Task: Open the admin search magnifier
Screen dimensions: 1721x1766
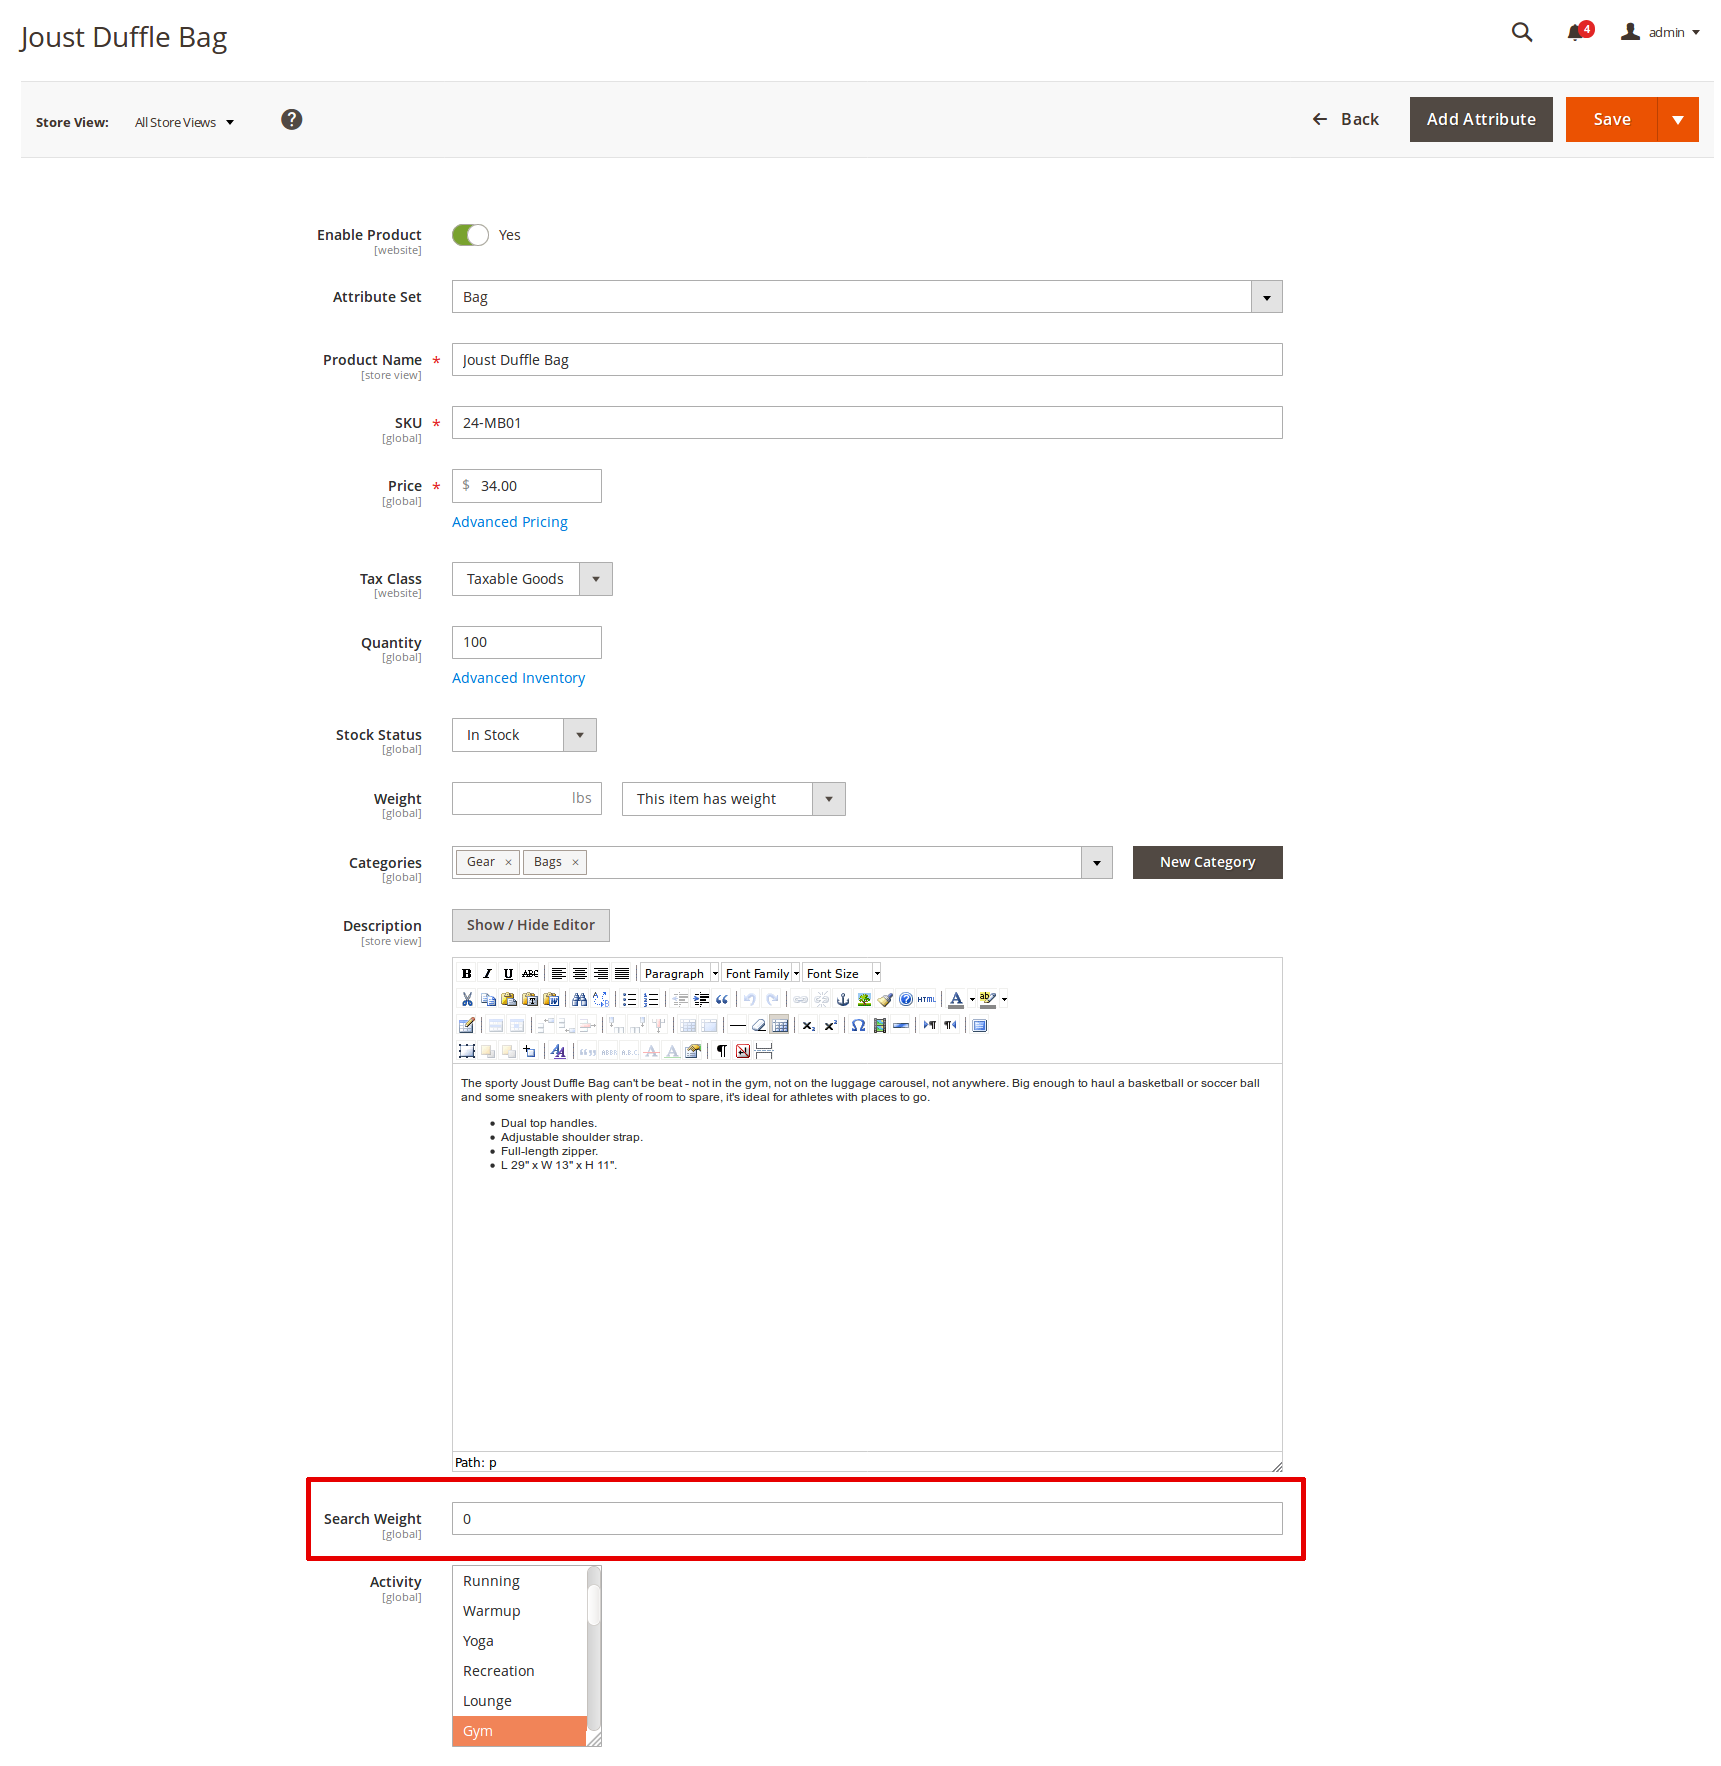Action: click(x=1521, y=32)
